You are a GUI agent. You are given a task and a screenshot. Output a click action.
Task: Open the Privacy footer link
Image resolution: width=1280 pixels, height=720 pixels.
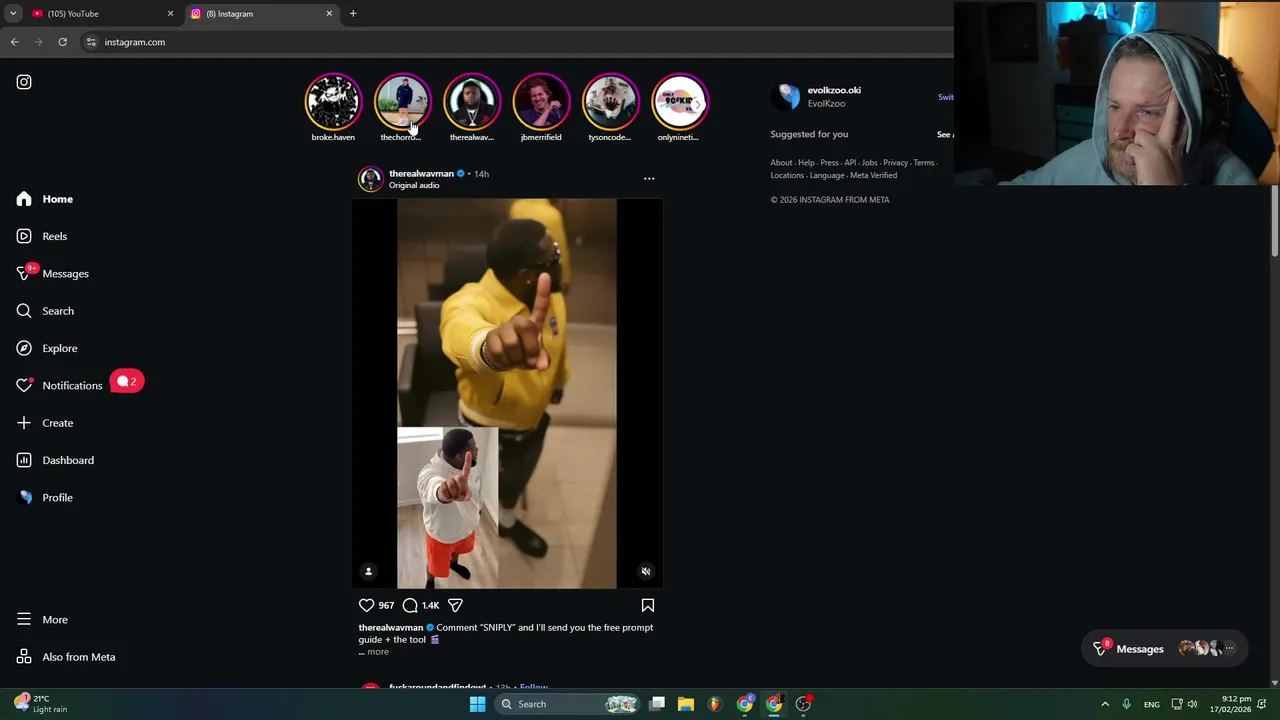pos(896,163)
